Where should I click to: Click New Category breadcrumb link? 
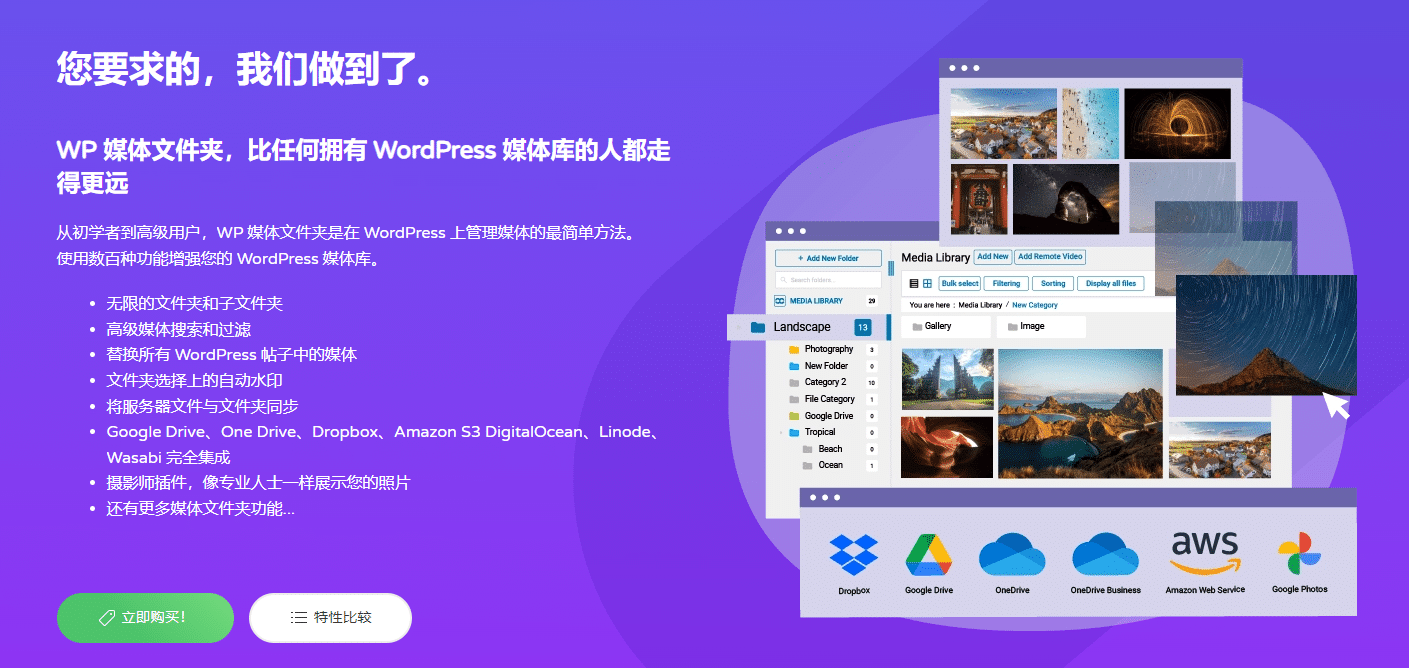point(1034,305)
